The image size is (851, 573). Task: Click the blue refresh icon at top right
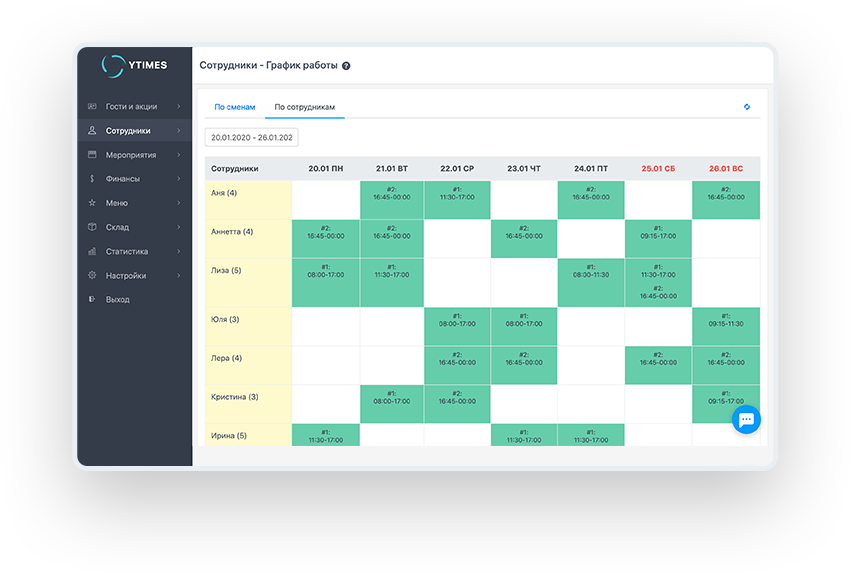click(x=747, y=106)
